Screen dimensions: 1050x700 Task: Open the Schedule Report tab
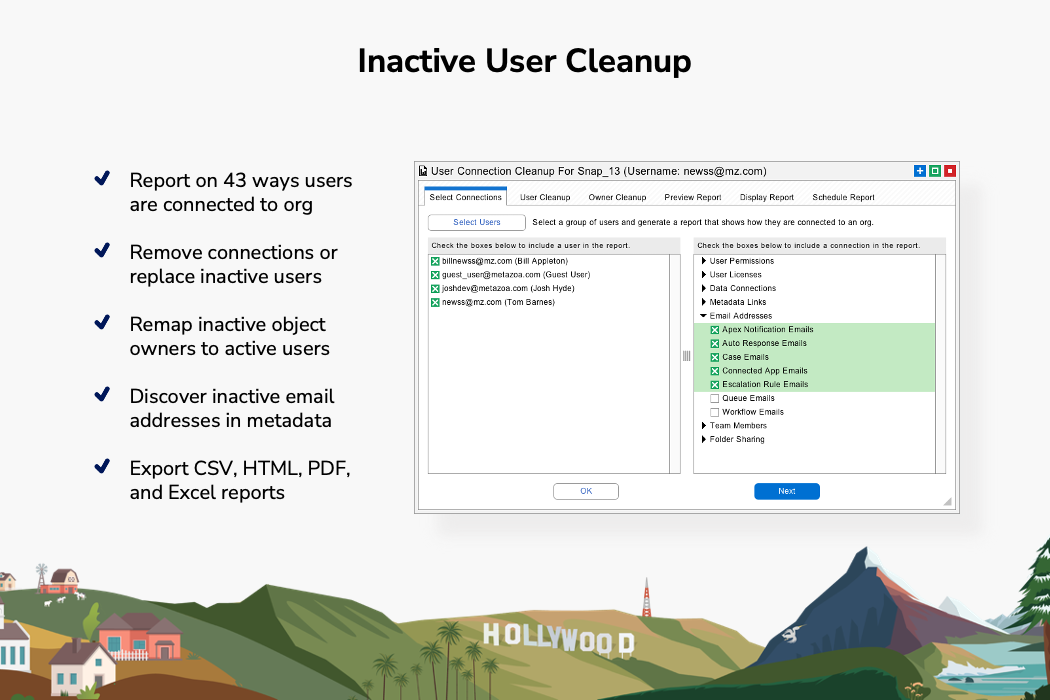tap(843, 197)
